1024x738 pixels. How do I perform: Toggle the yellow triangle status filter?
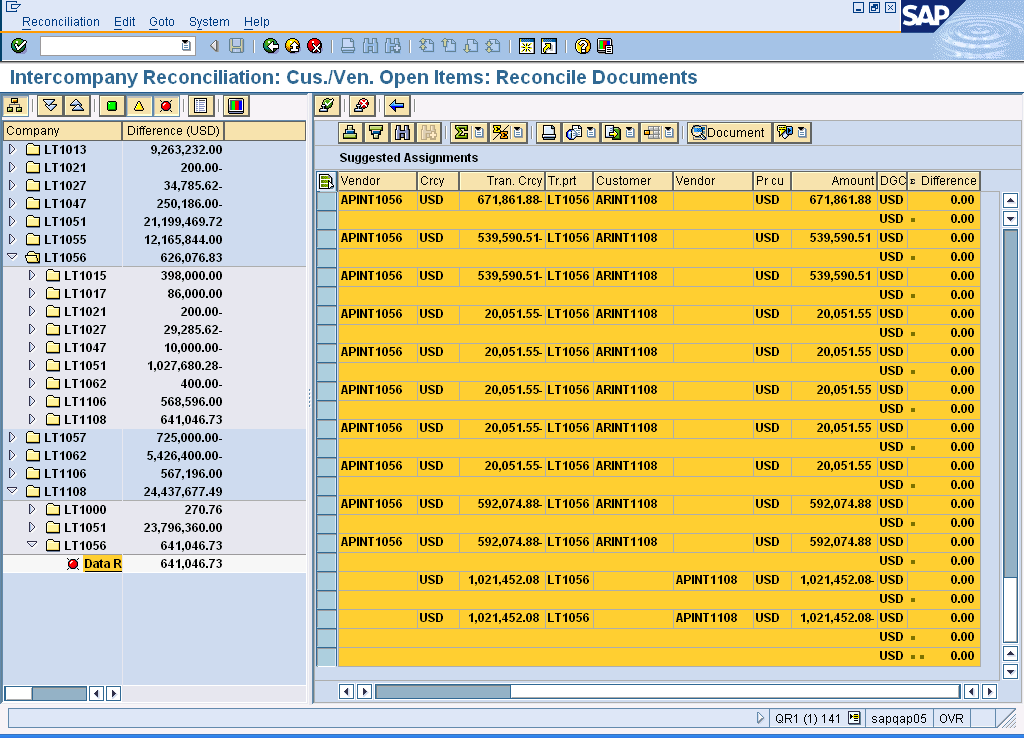[x=138, y=106]
